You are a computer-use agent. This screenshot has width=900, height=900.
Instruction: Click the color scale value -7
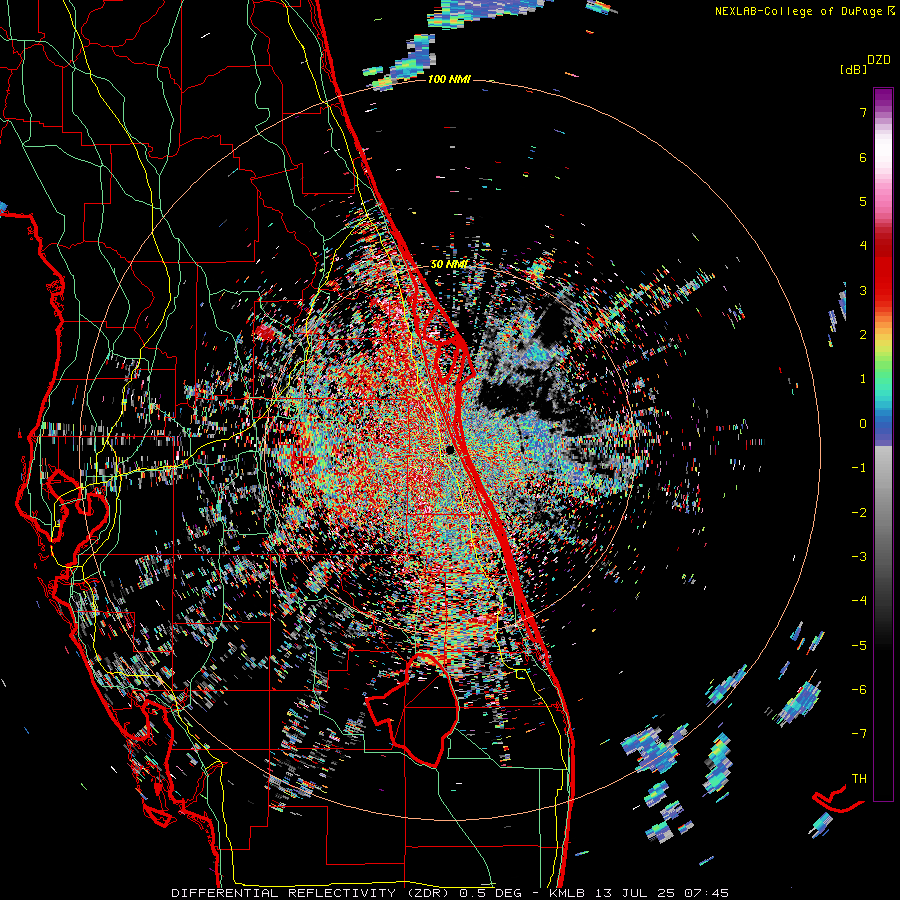(x=859, y=734)
